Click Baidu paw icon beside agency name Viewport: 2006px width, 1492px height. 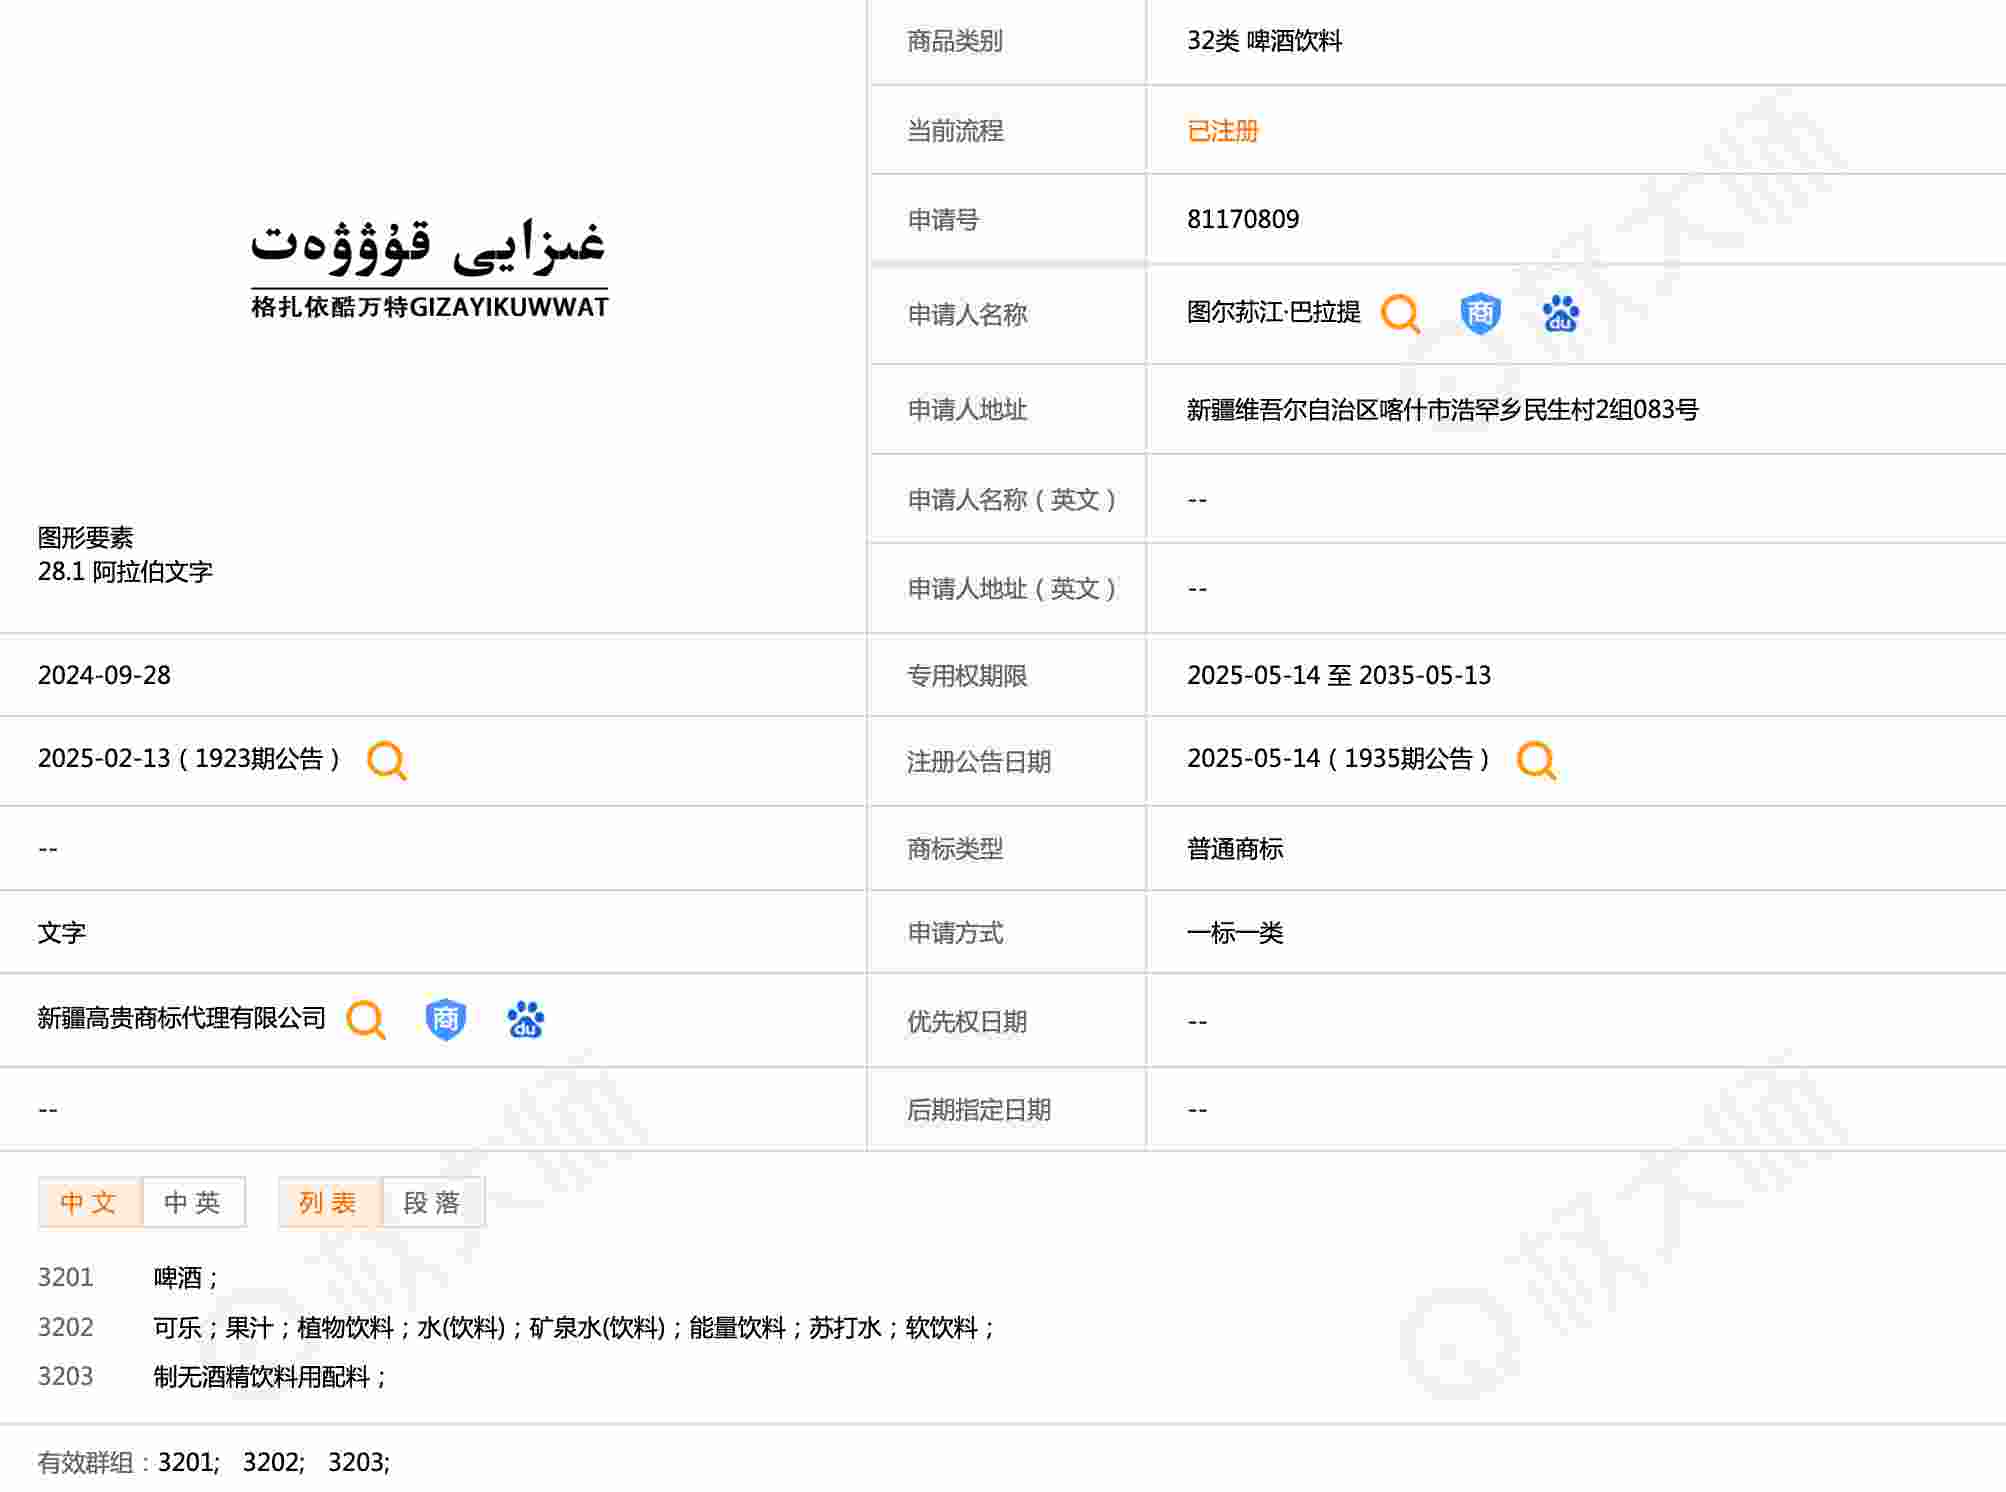[x=525, y=1019]
